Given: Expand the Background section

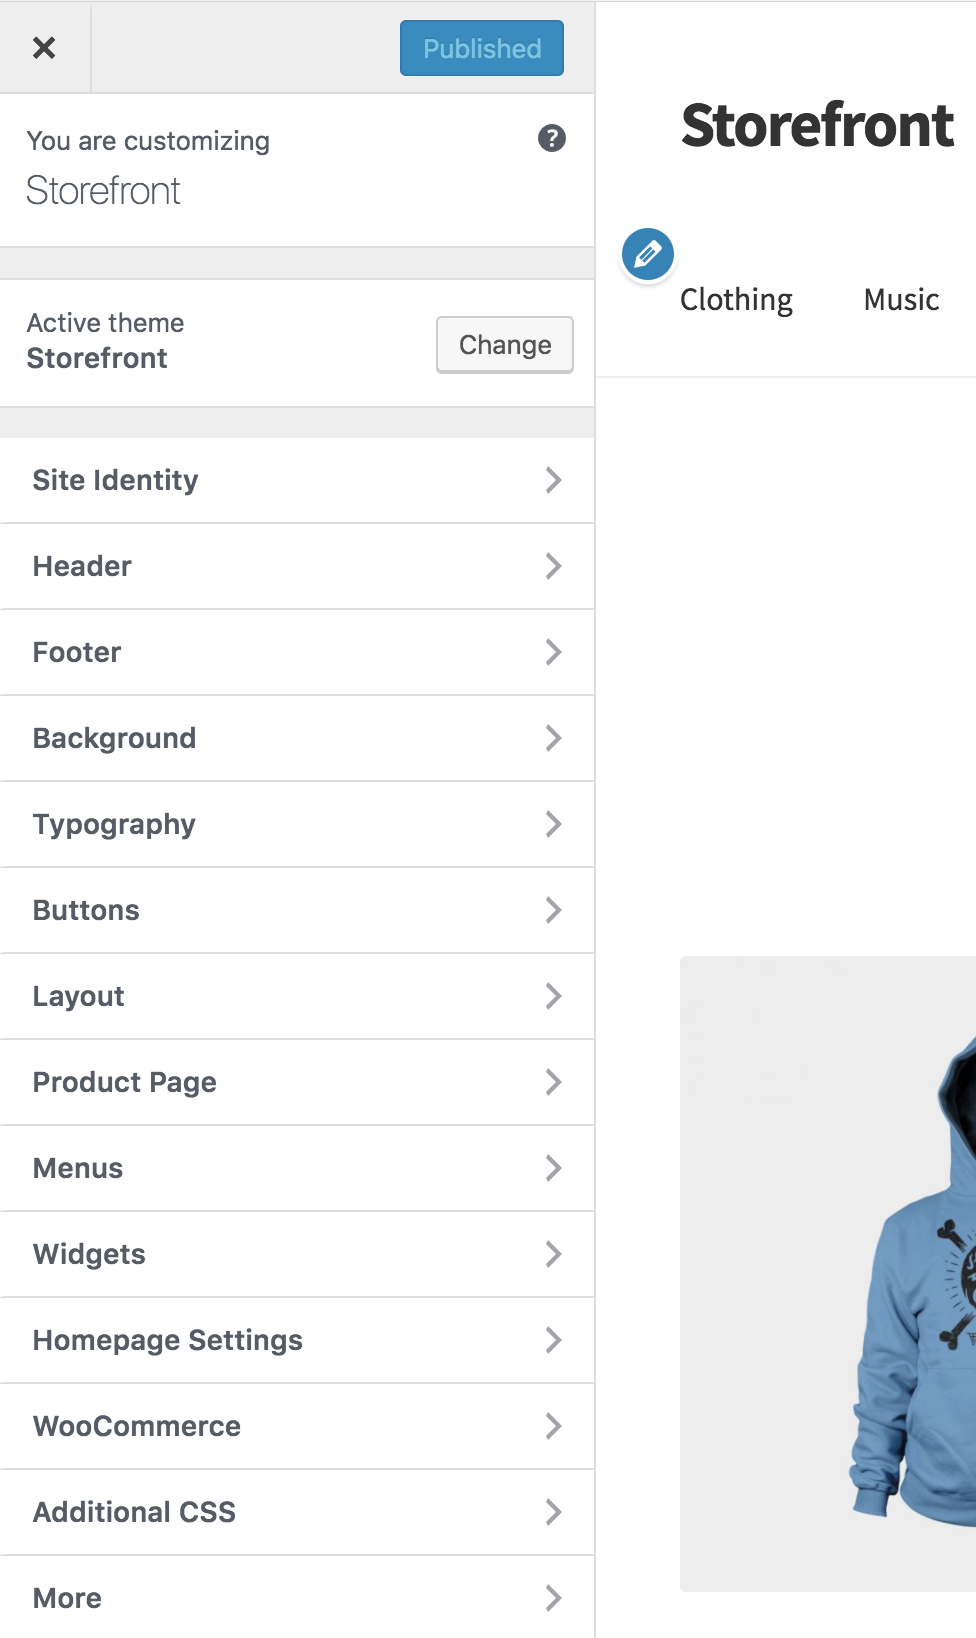Looking at the screenshot, I should (x=298, y=738).
